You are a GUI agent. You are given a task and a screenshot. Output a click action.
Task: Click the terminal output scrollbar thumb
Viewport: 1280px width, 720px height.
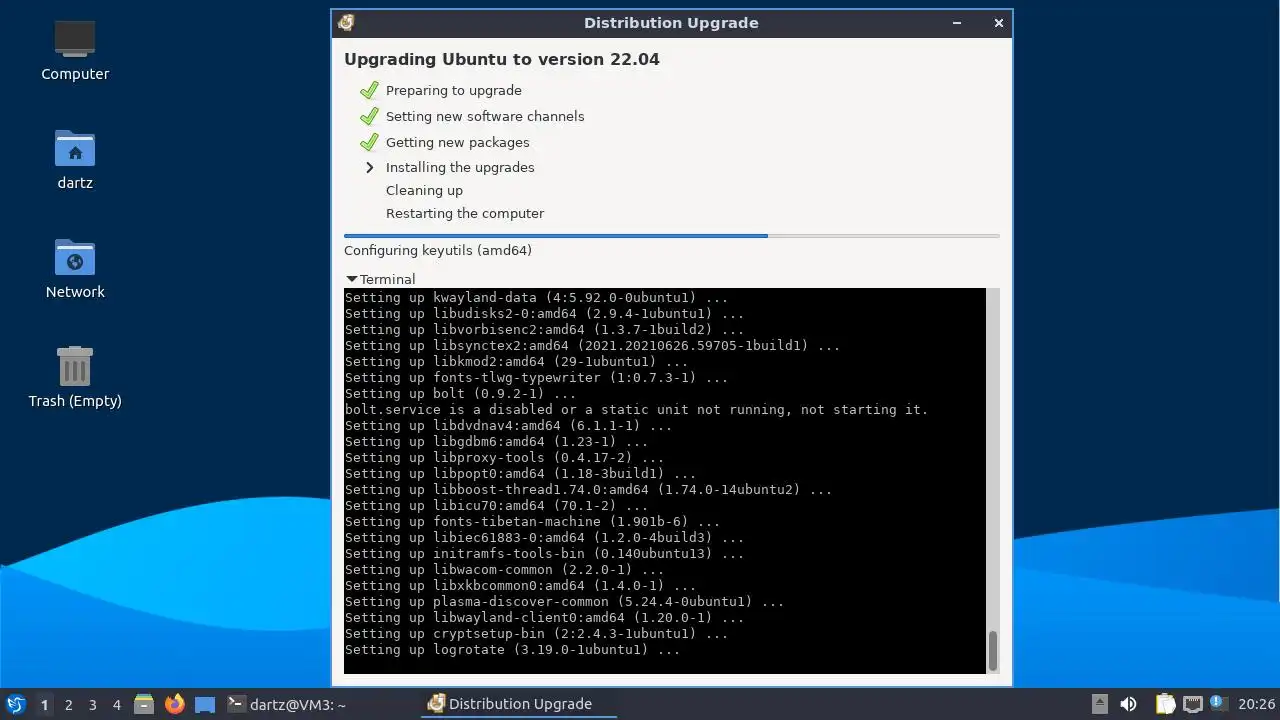(993, 651)
